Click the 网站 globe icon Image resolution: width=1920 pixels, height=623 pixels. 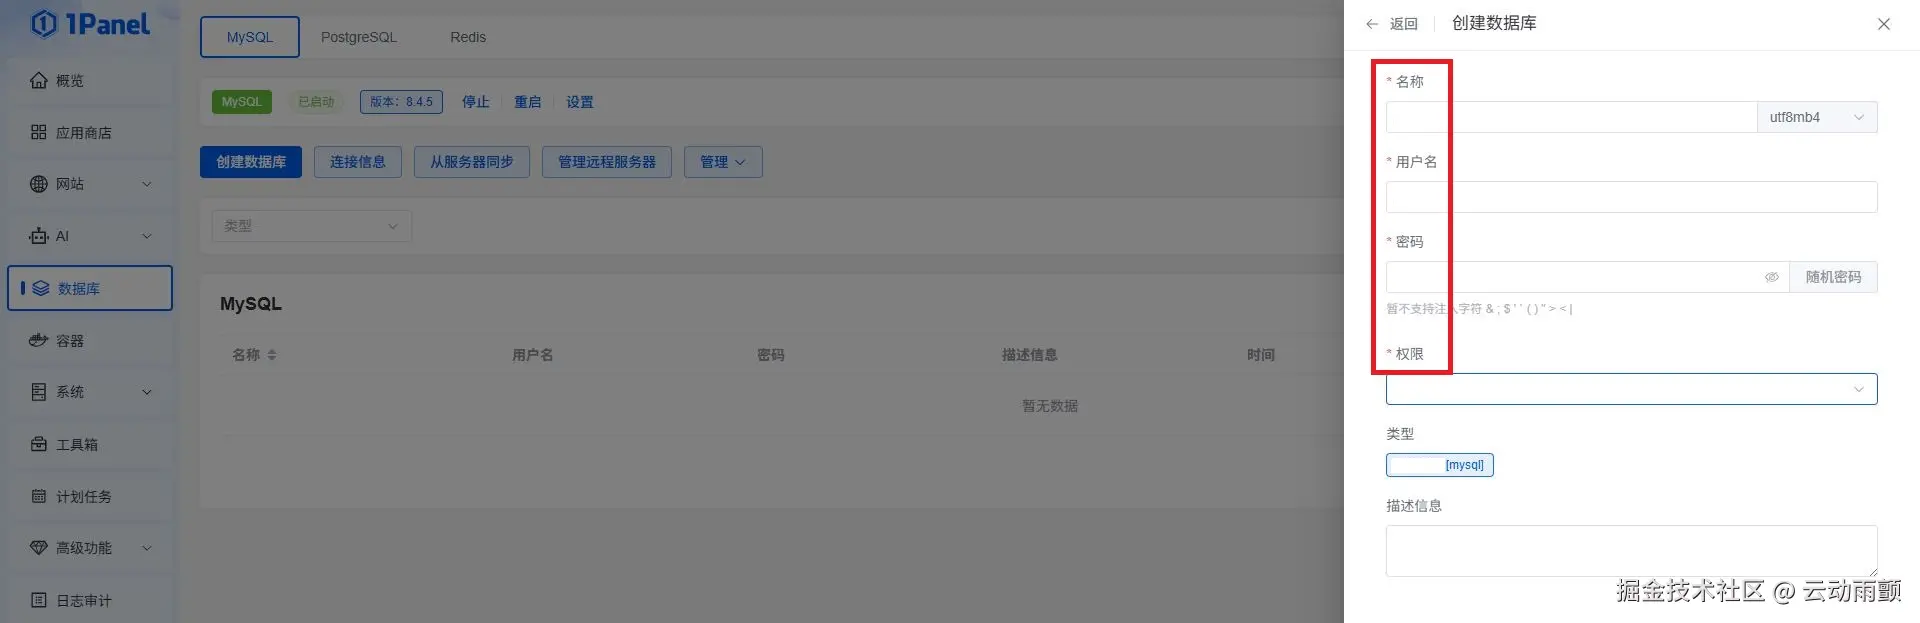[39, 184]
